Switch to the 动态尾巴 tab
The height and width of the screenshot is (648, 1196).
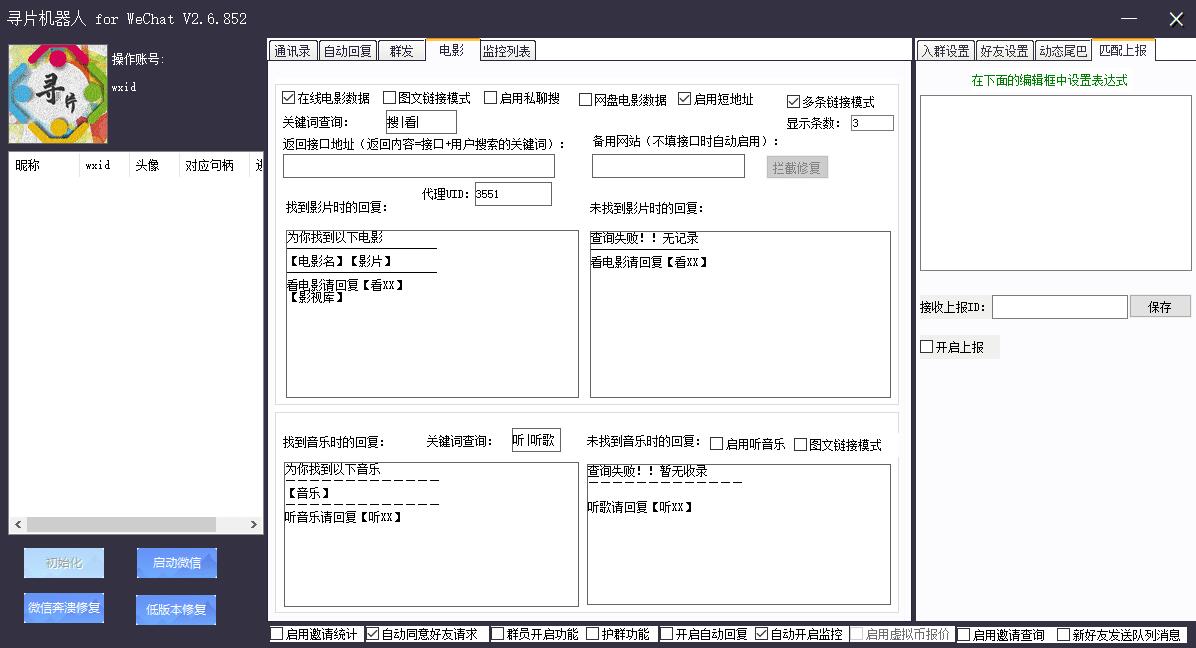pyautogui.click(x=1063, y=51)
